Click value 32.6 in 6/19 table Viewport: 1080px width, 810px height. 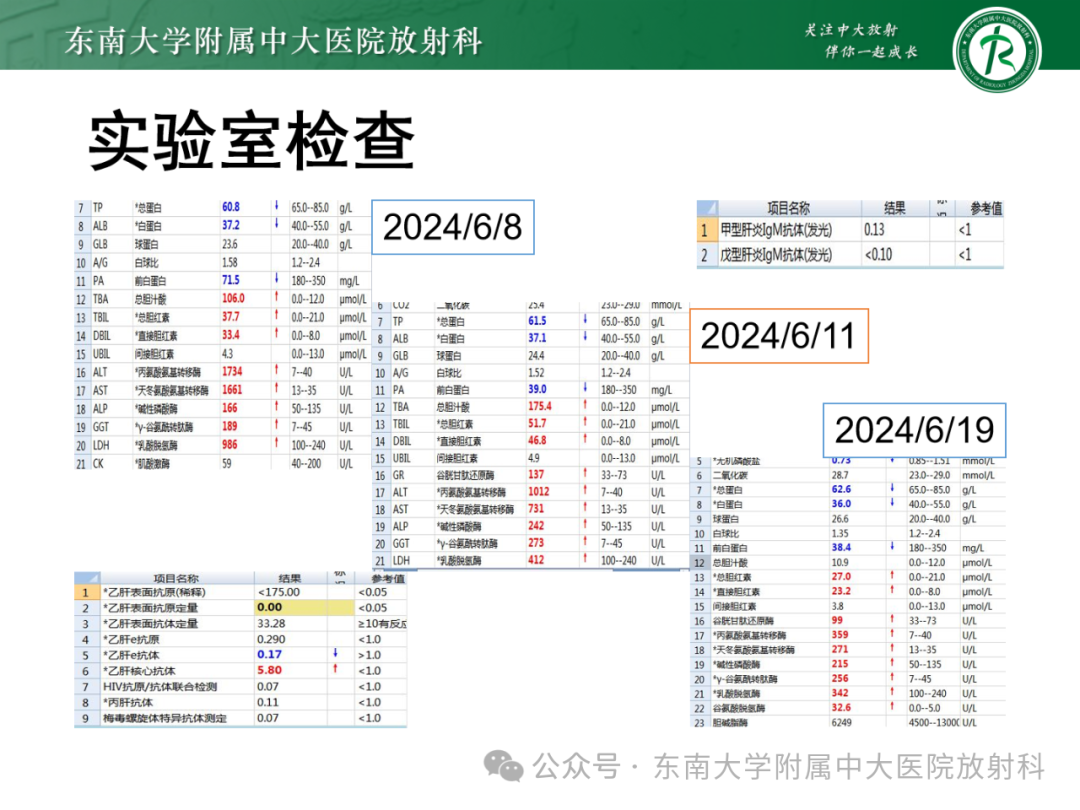click(841, 707)
